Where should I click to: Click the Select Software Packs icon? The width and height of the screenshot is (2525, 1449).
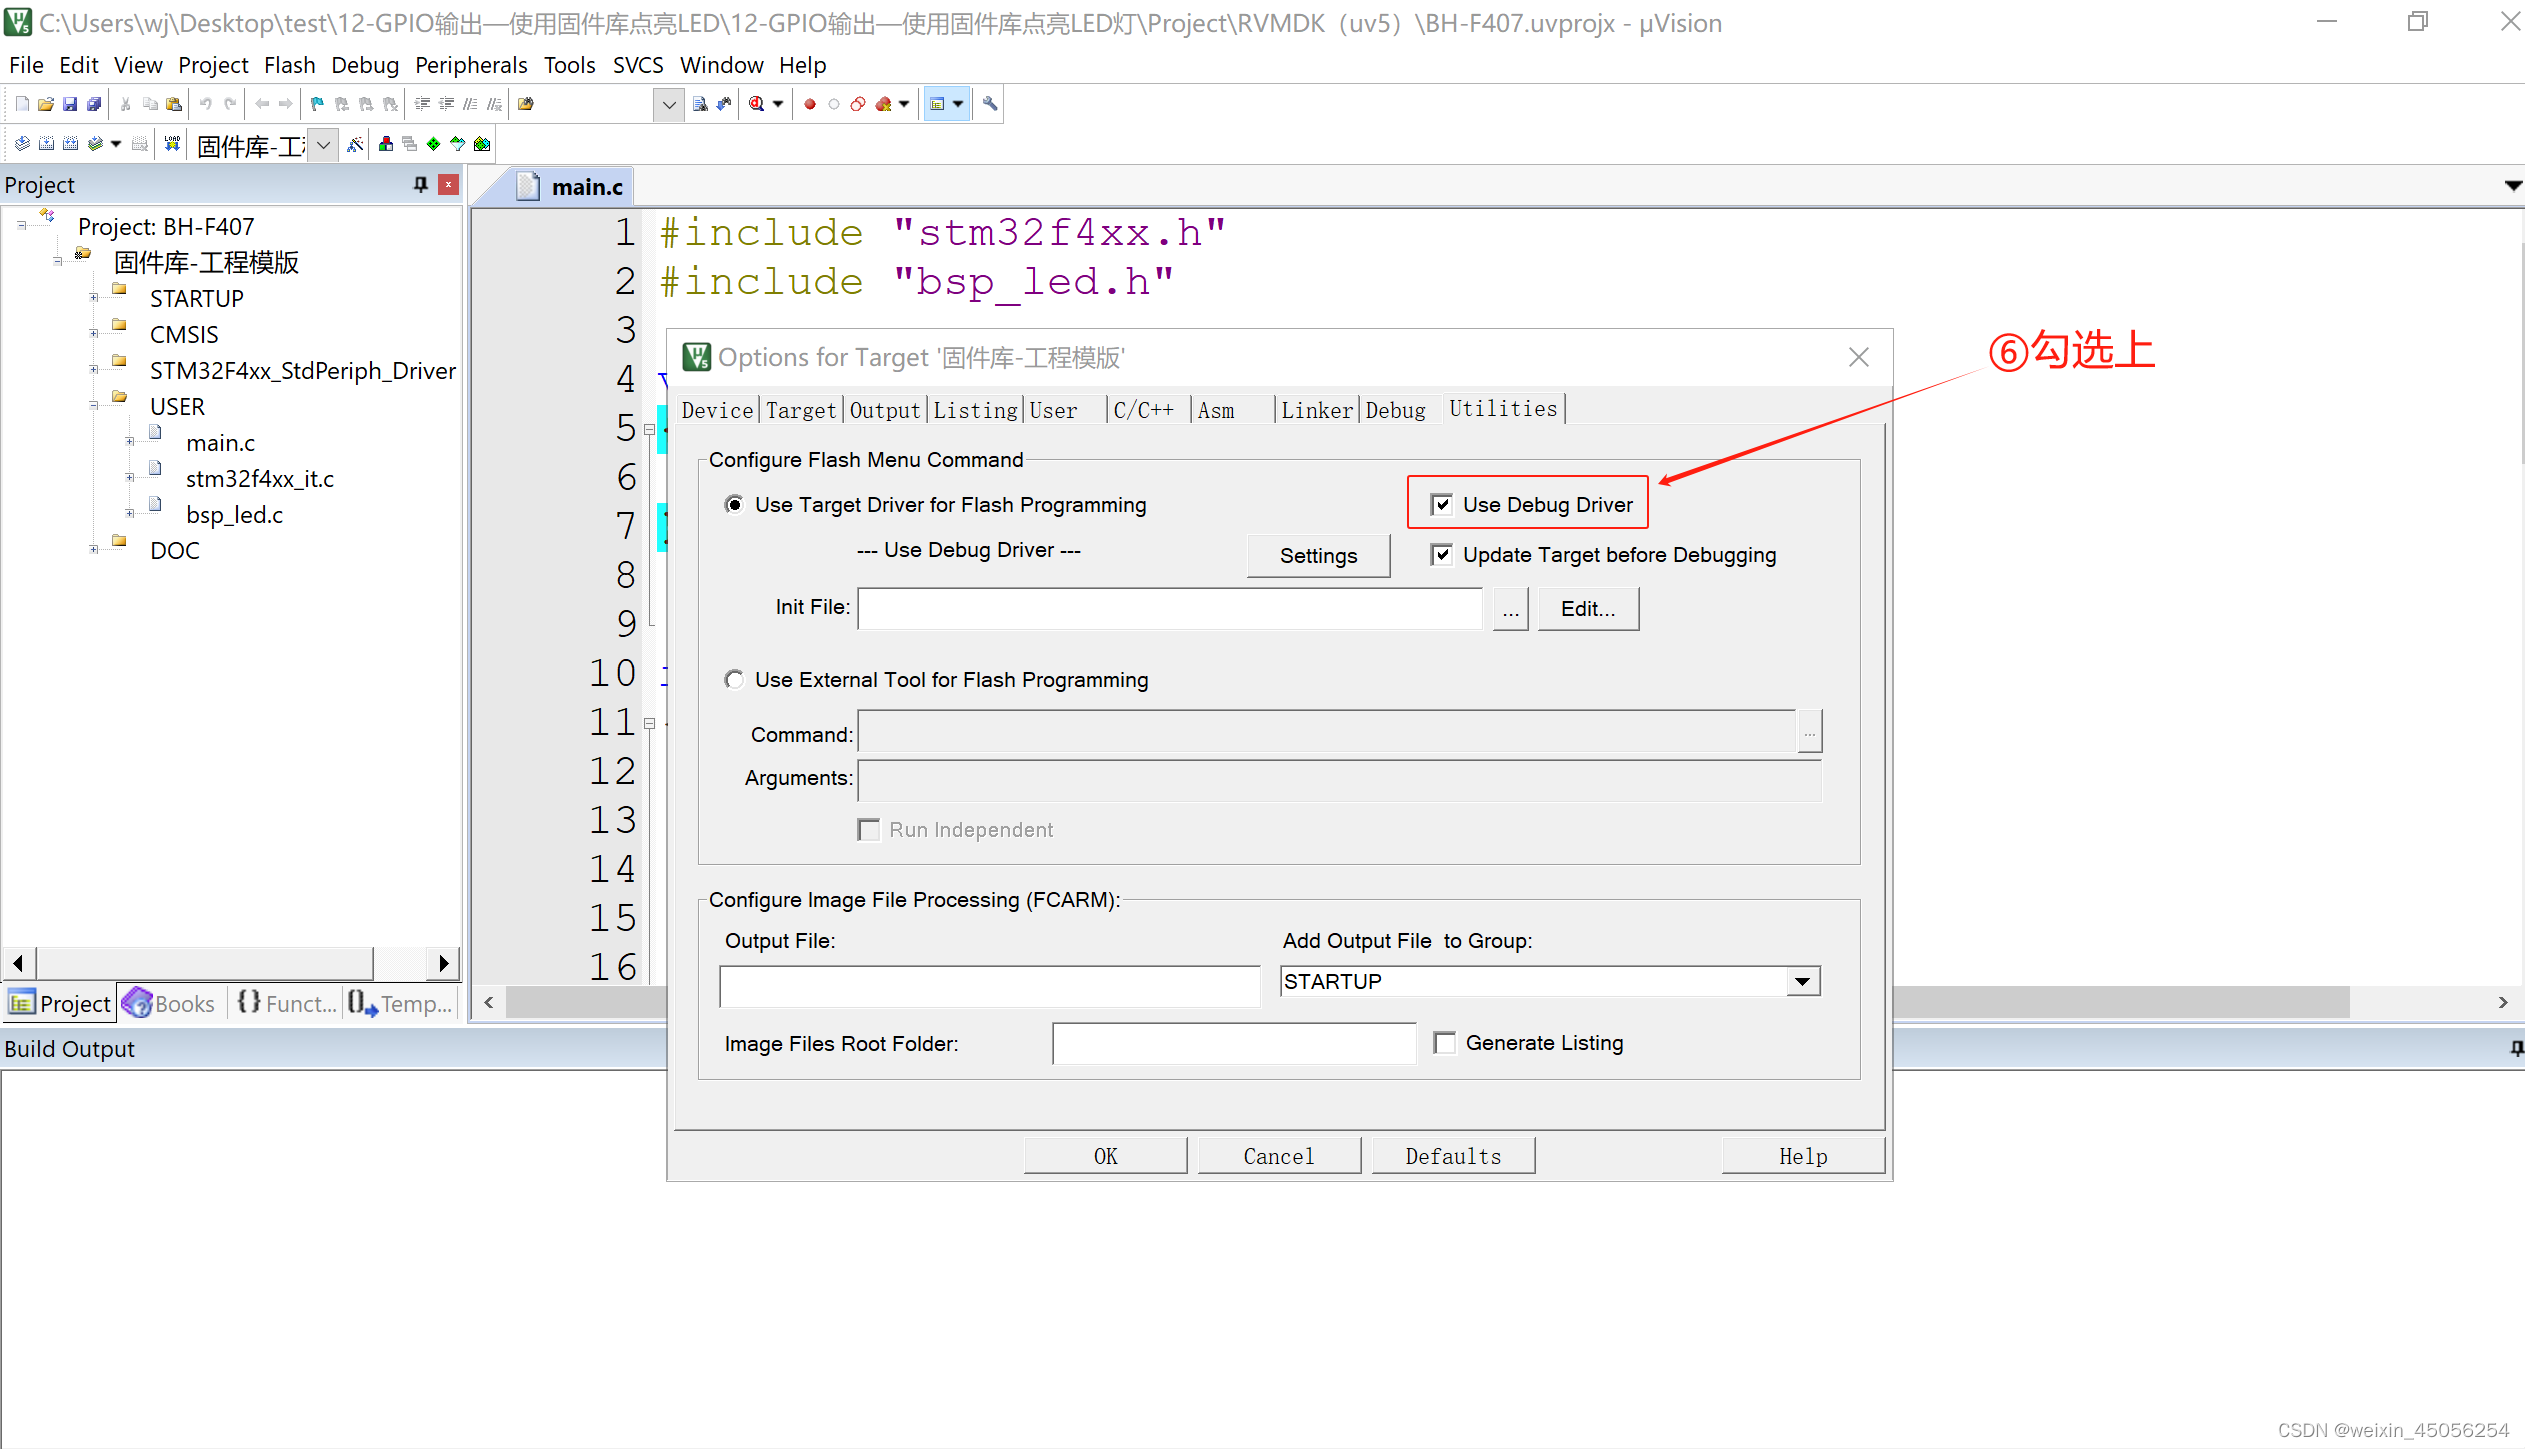(457, 144)
